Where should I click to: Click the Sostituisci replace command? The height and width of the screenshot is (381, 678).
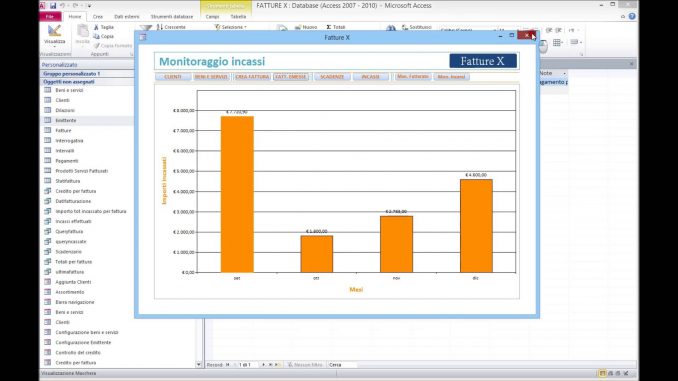(417, 27)
